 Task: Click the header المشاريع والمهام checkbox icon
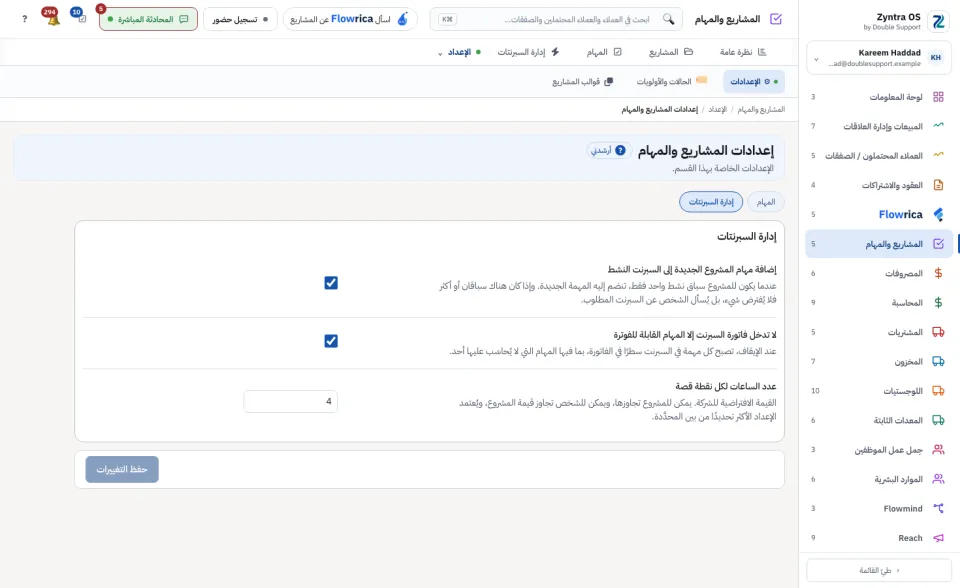coord(776,19)
